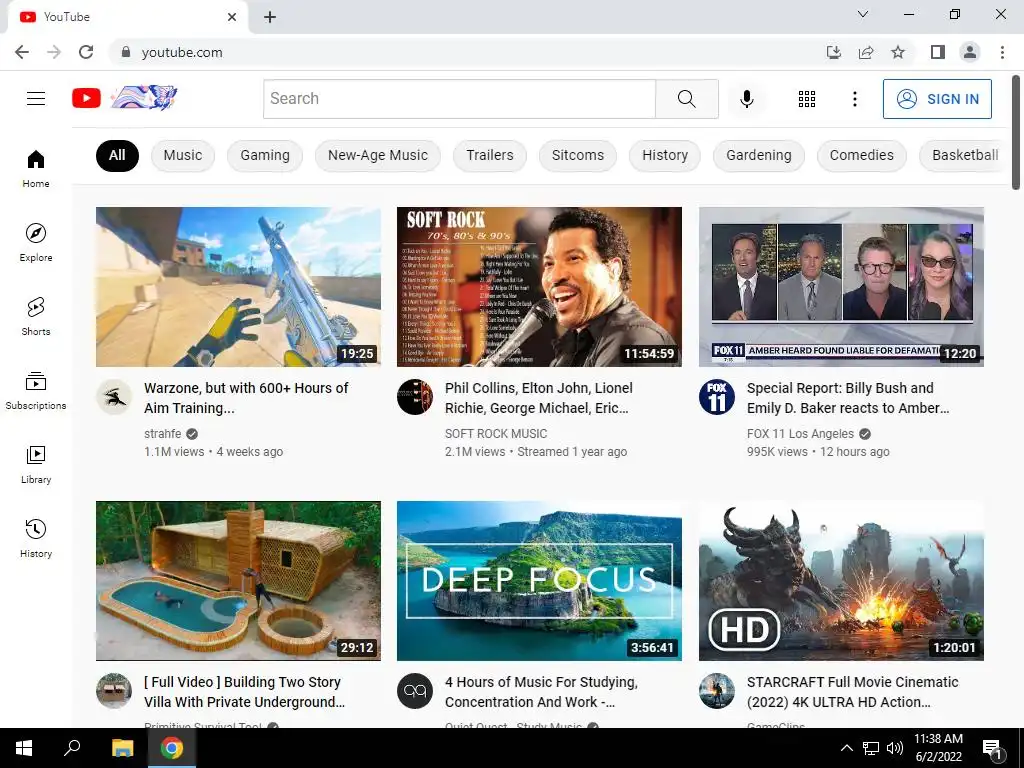Click the site lock icon
This screenshot has width=1024, height=768.
click(126, 52)
